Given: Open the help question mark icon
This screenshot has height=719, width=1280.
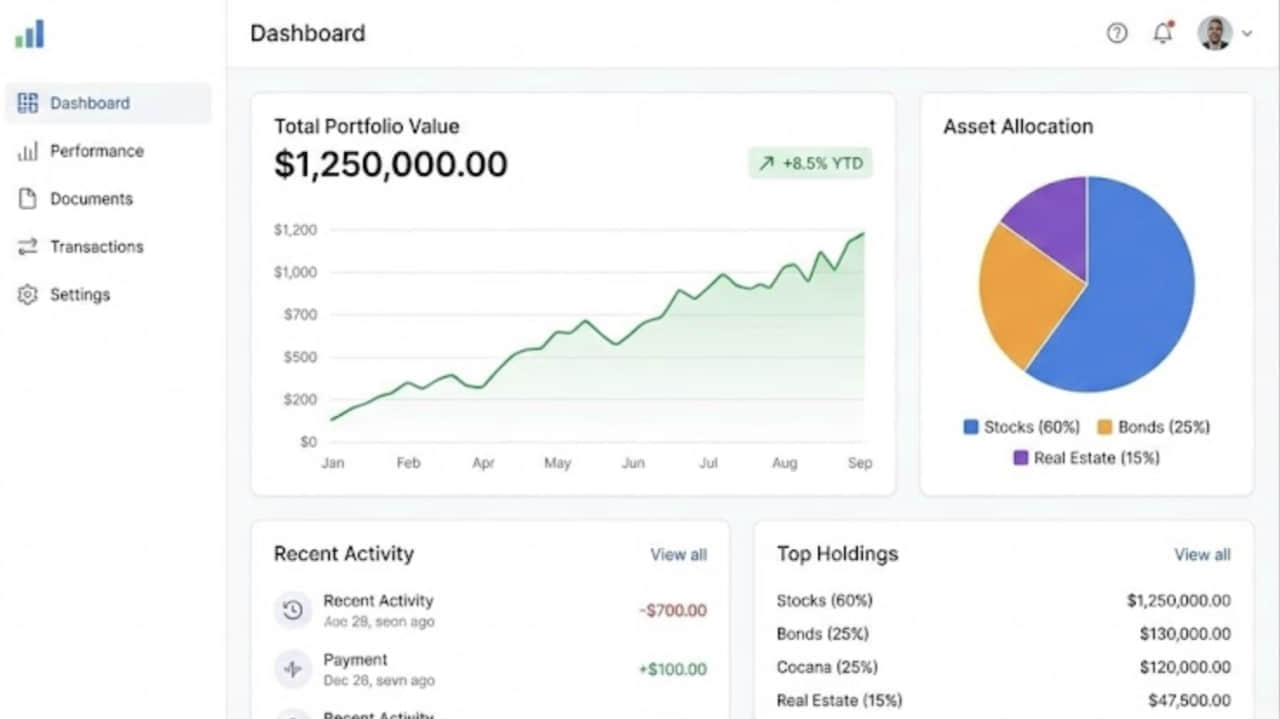Looking at the screenshot, I should click(1116, 33).
